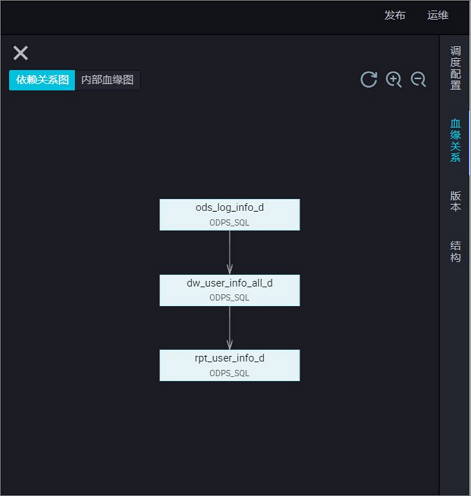The height and width of the screenshot is (496, 471).
Task: Open 运维 from the top bar
Action: [x=438, y=15]
